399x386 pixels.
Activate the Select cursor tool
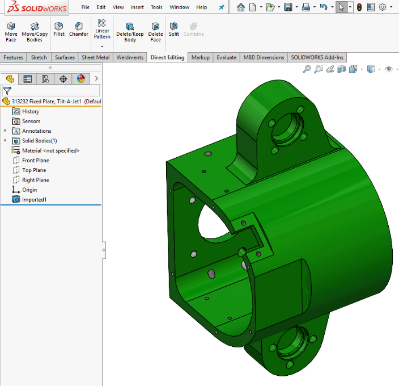[341, 7]
